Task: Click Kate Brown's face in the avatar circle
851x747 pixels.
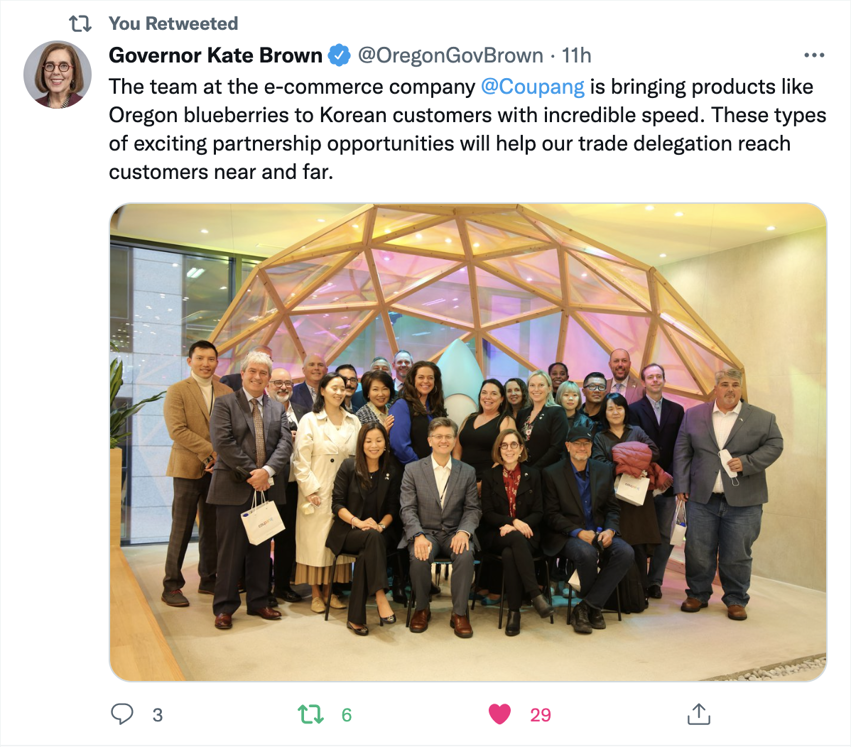Action: [58, 69]
